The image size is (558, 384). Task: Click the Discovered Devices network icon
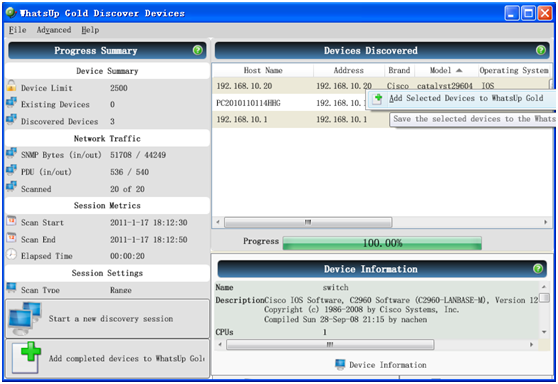[x=11, y=119]
